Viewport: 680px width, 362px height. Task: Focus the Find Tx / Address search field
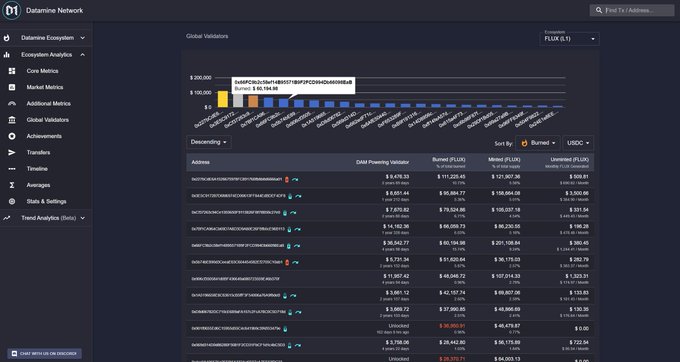click(x=632, y=10)
